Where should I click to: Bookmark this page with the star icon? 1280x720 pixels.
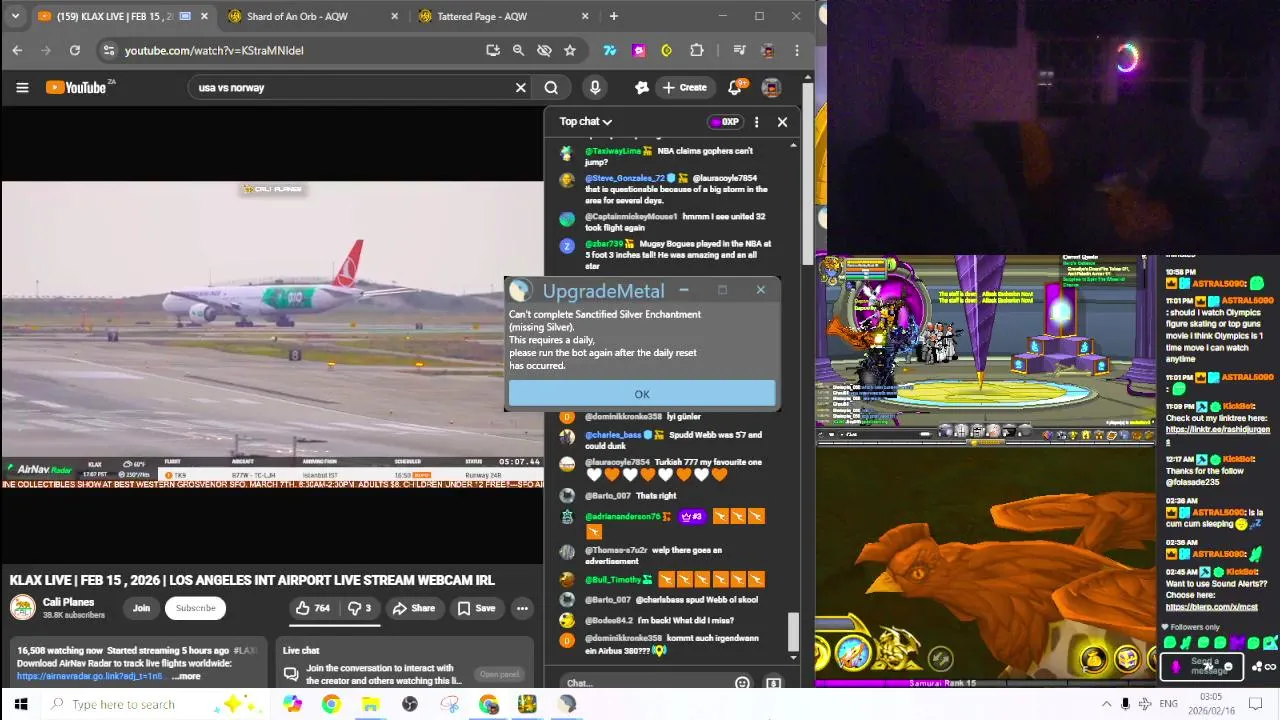pos(570,50)
